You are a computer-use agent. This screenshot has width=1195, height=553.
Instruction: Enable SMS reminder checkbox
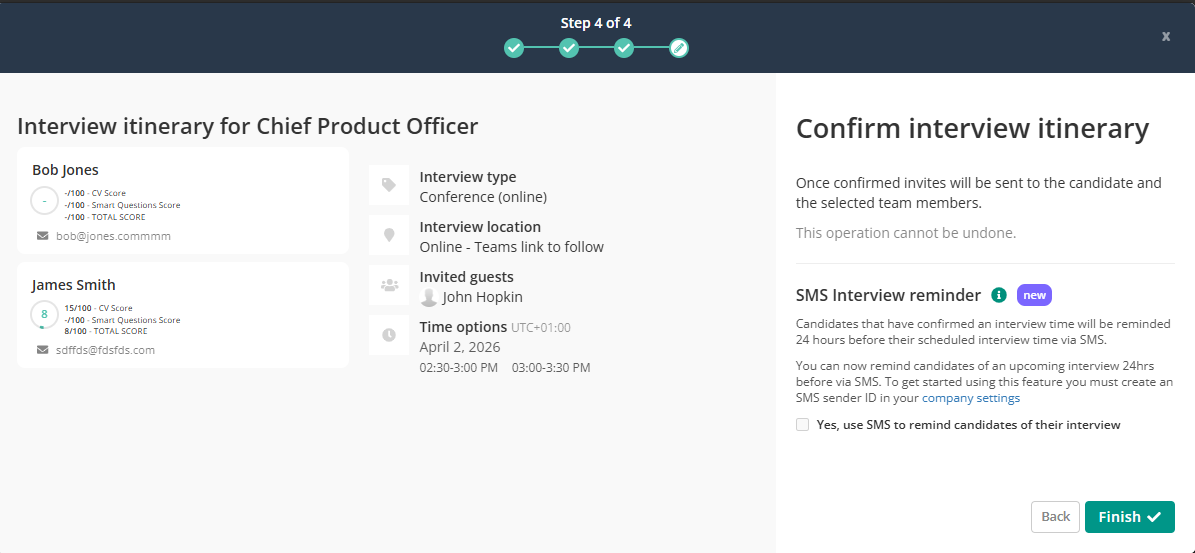802,424
